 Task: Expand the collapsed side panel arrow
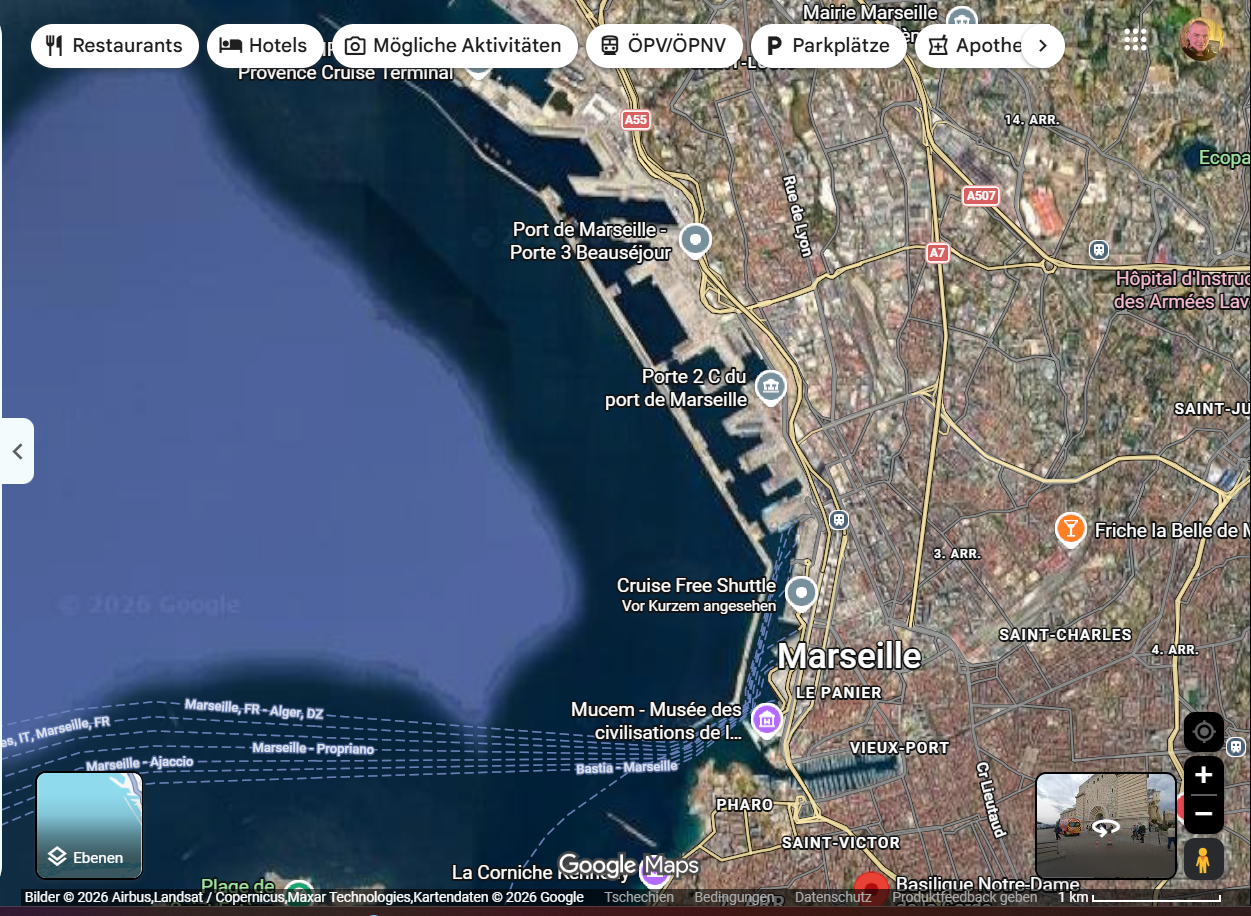click(x=17, y=451)
